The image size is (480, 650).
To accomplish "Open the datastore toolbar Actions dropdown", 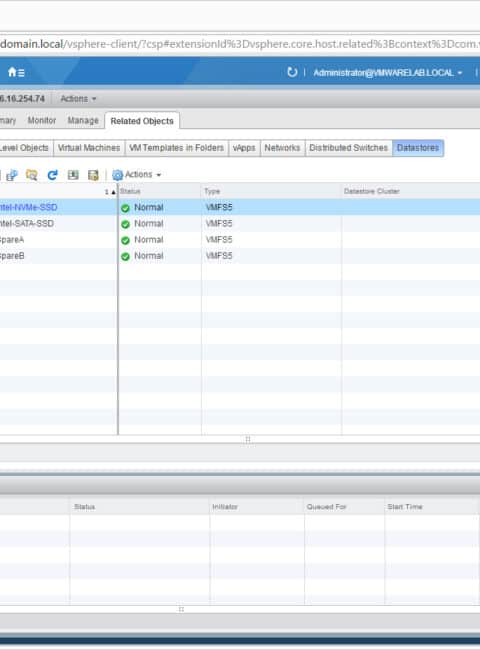I will [x=143, y=175].
